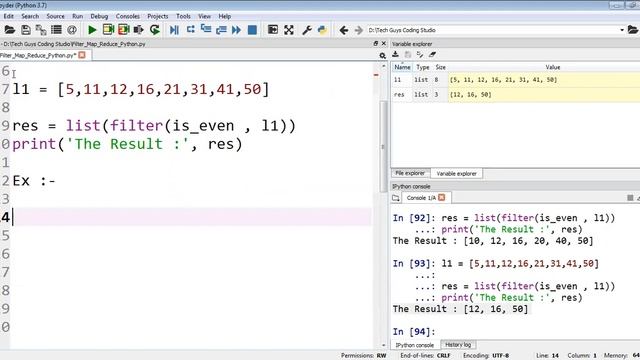Save the current file using floppy icon

(x=26, y=30)
